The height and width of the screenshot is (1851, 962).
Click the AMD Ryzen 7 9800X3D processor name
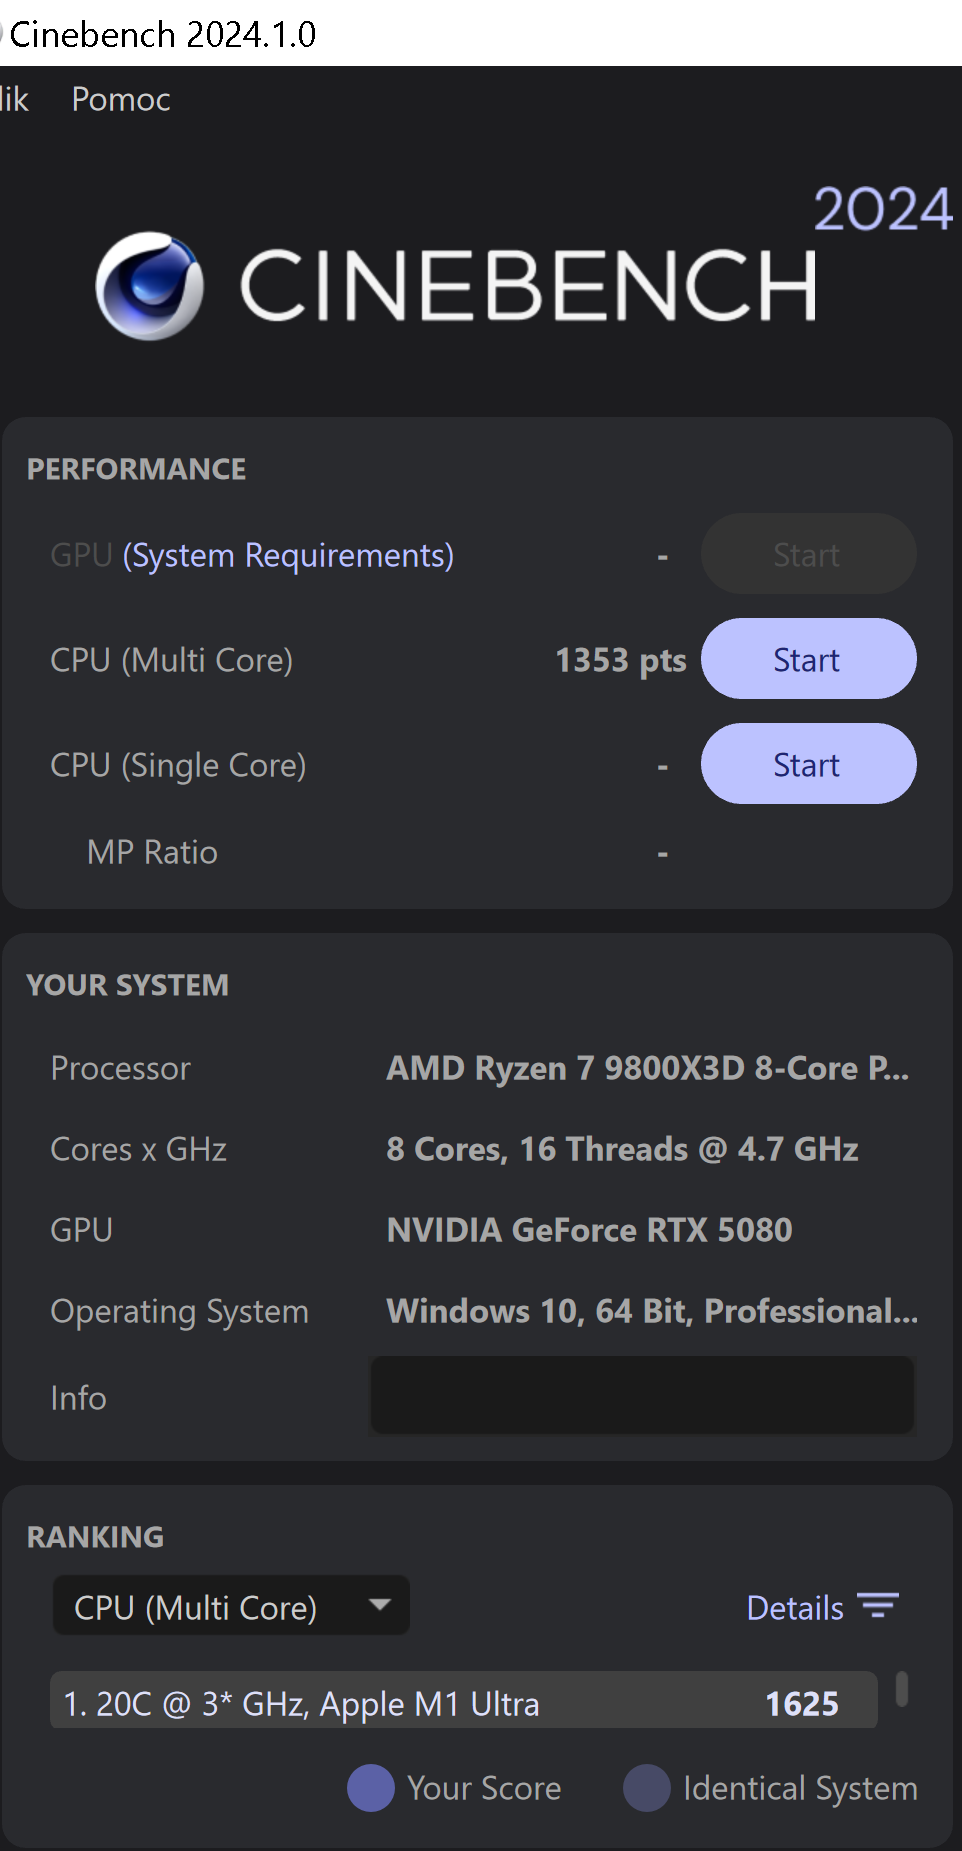pyautogui.click(x=647, y=1068)
